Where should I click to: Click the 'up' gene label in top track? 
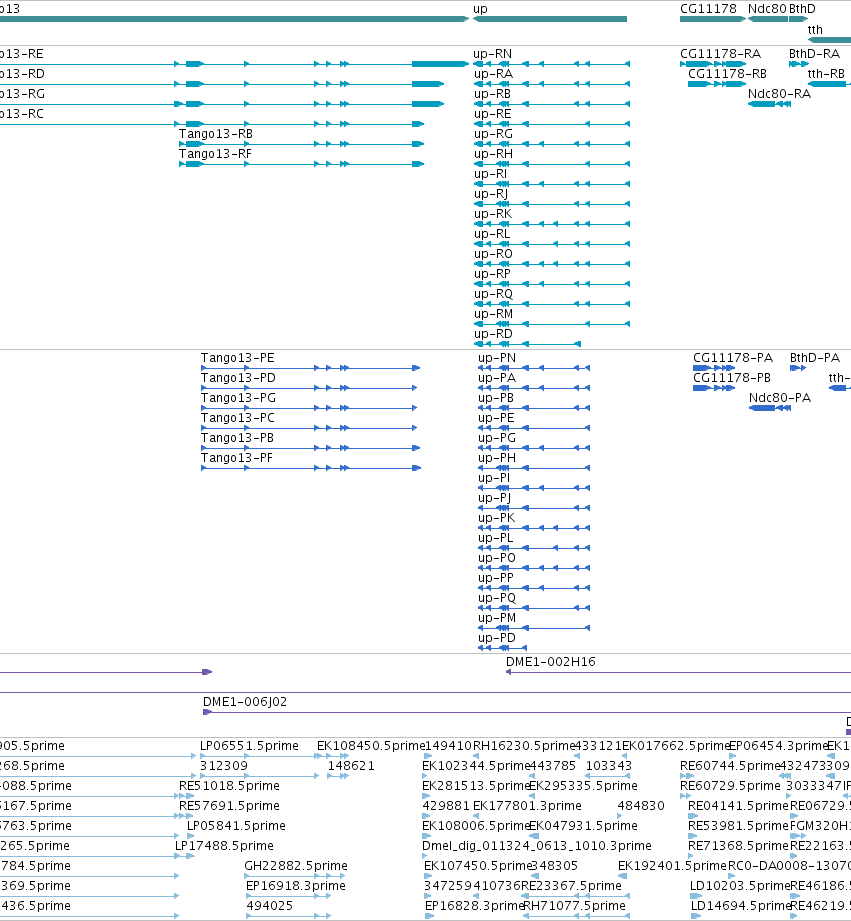pyautogui.click(x=480, y=9)
